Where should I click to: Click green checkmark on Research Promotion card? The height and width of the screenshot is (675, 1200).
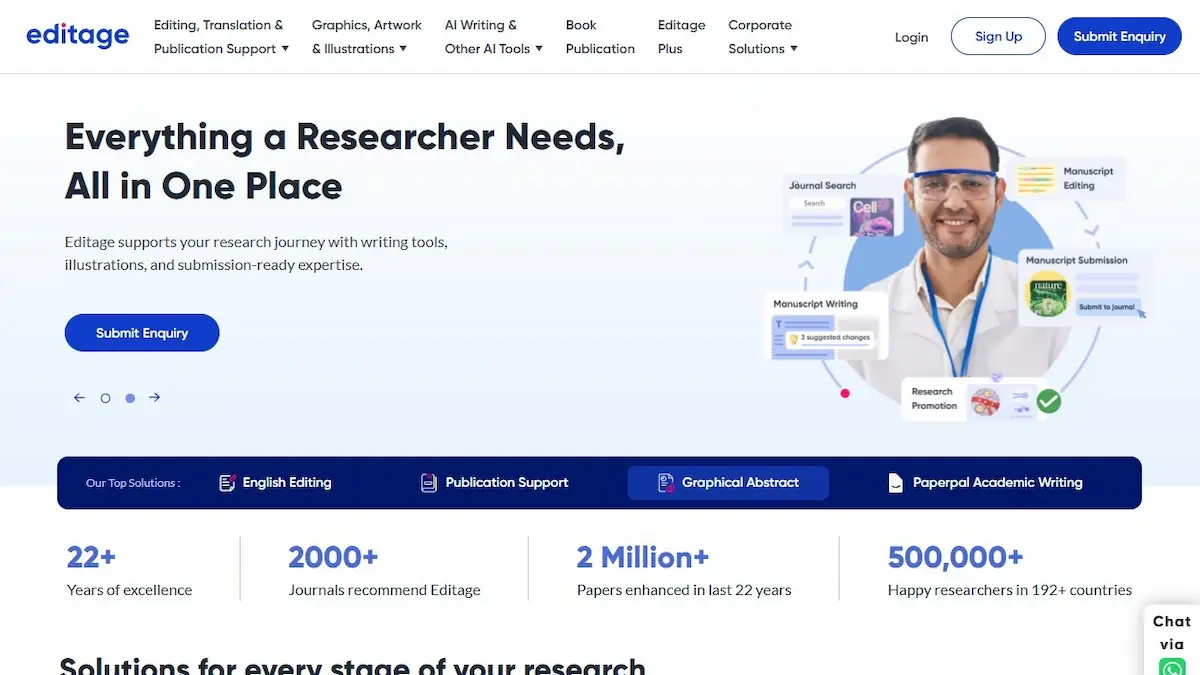pos(1048,401)
